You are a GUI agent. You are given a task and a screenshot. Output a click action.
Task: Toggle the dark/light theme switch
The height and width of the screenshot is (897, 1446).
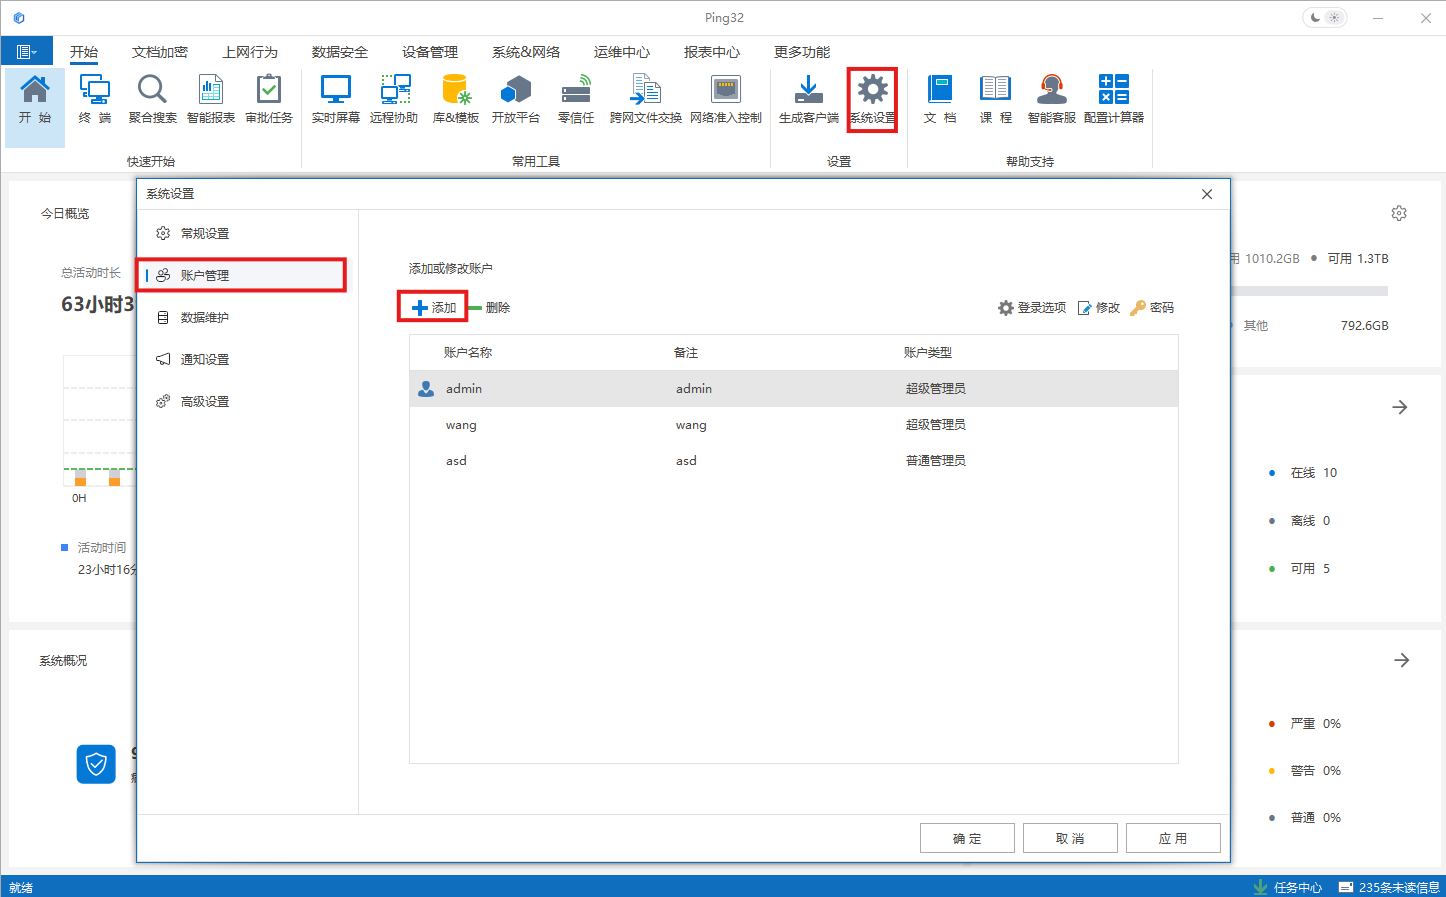(1324, 16)
